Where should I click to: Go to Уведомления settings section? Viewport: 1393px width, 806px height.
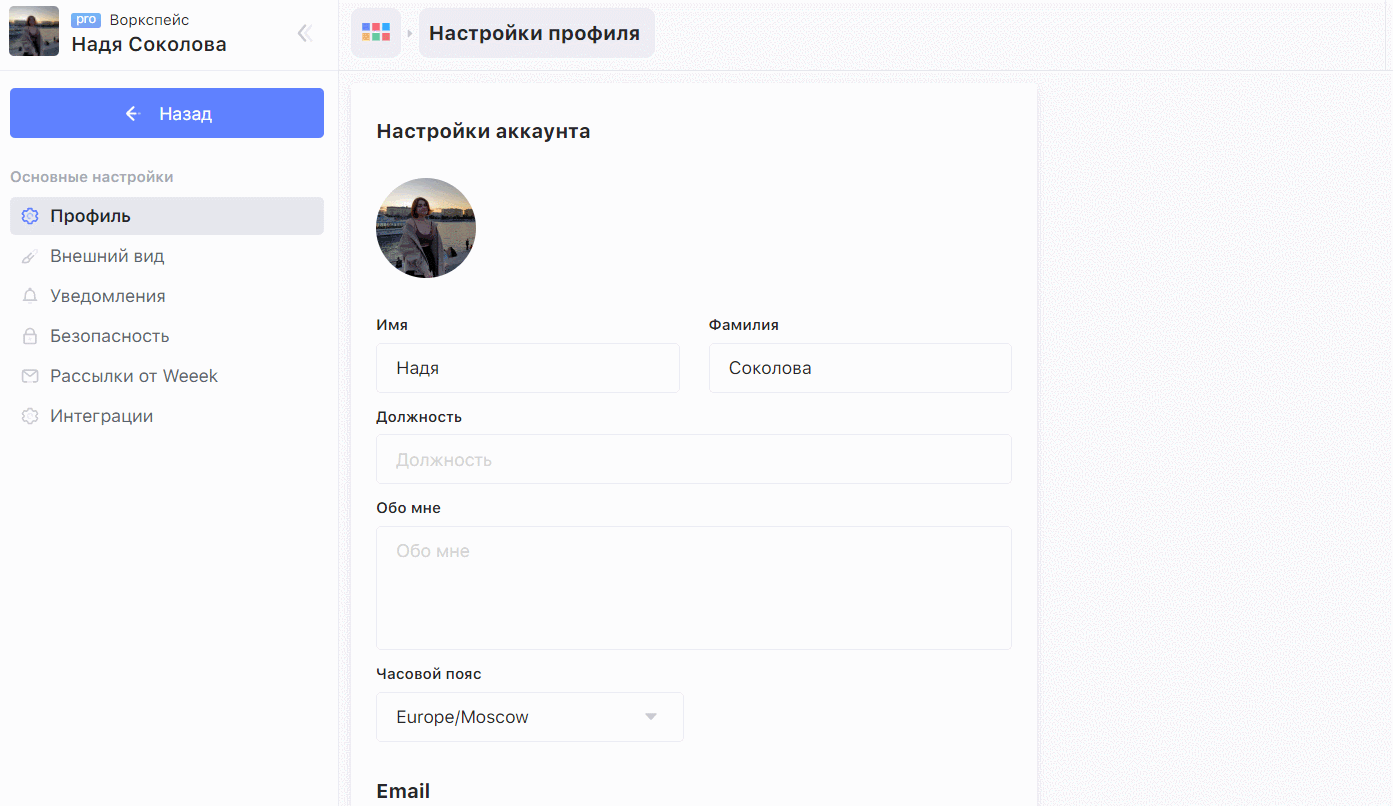pyautogui.click(x=108, y=296)
